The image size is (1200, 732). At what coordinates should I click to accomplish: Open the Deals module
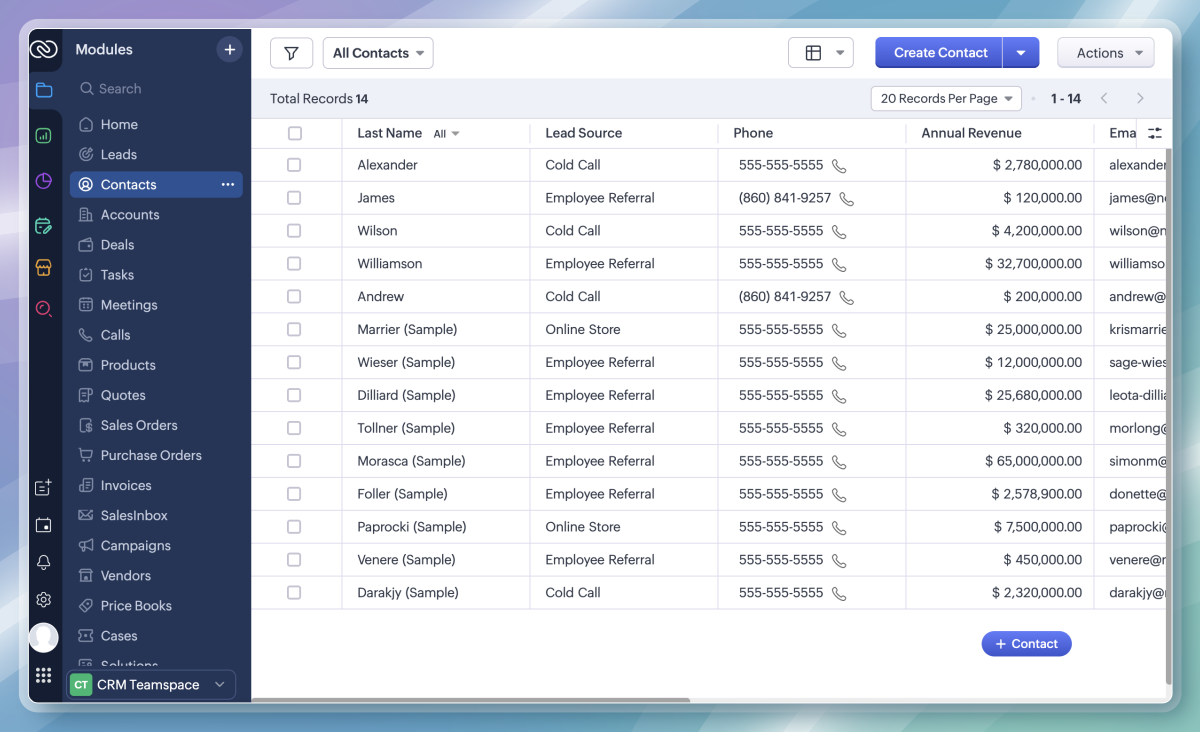click(x=117, y=245)
